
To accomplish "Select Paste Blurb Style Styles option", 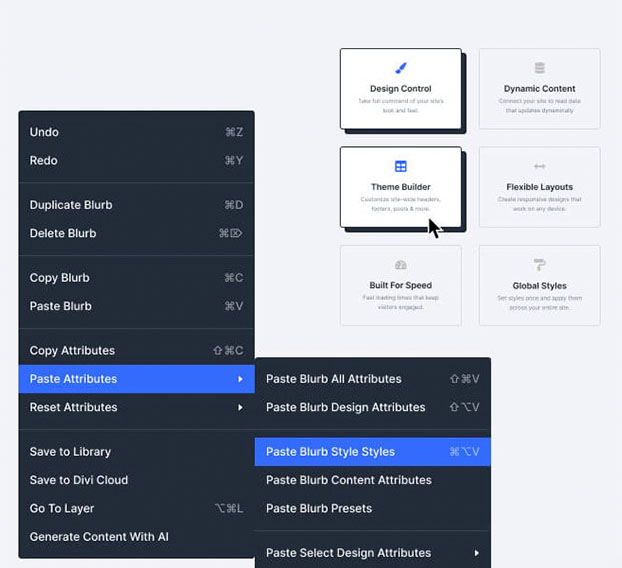I will pos(331,452).
